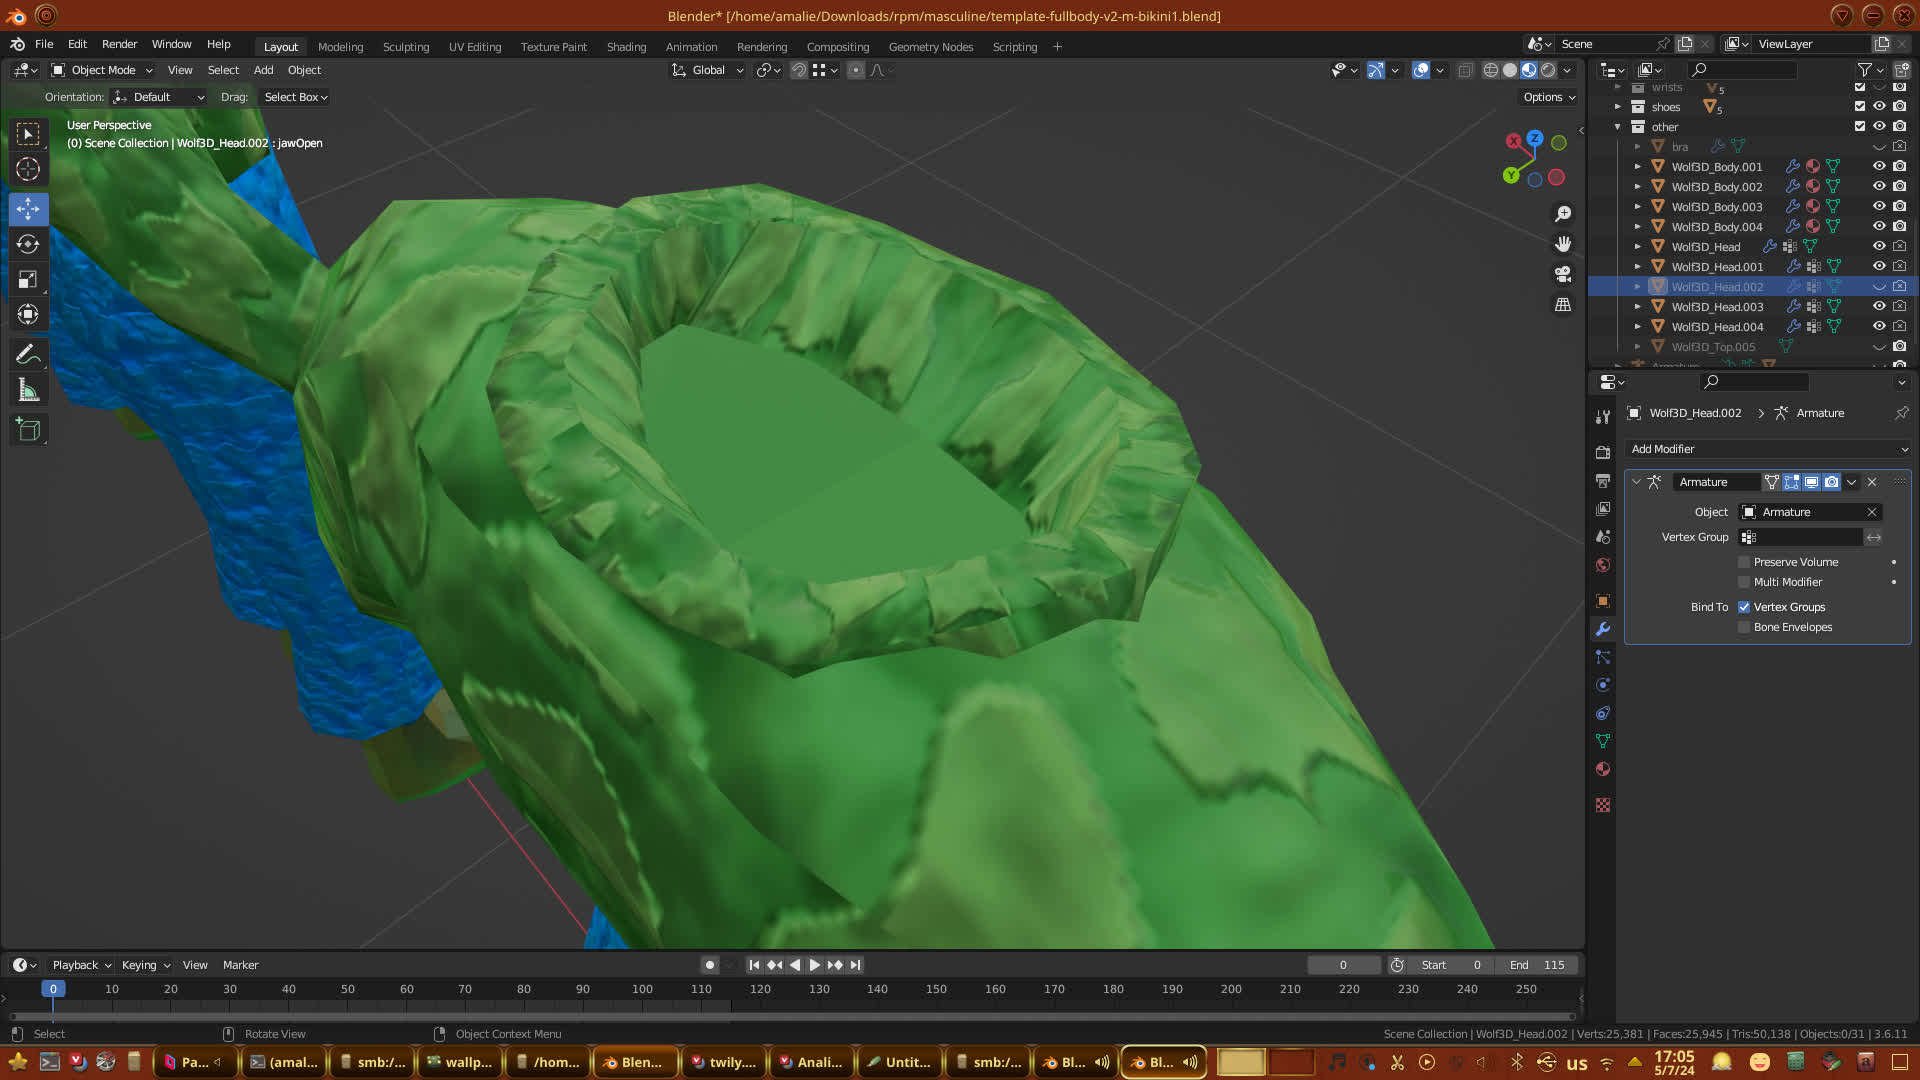Image resolution: width=1920 pixels, height=1080 pixels.
Task: Click the End frame field
Action: [1537, 965]
